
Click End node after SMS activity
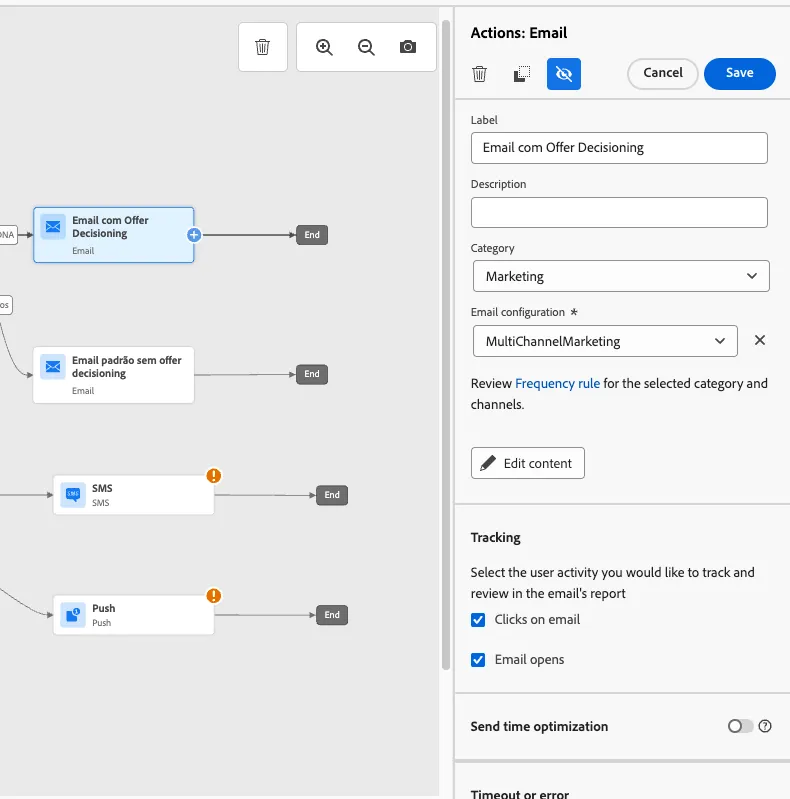pyautogui.click(x=332, y=495)
